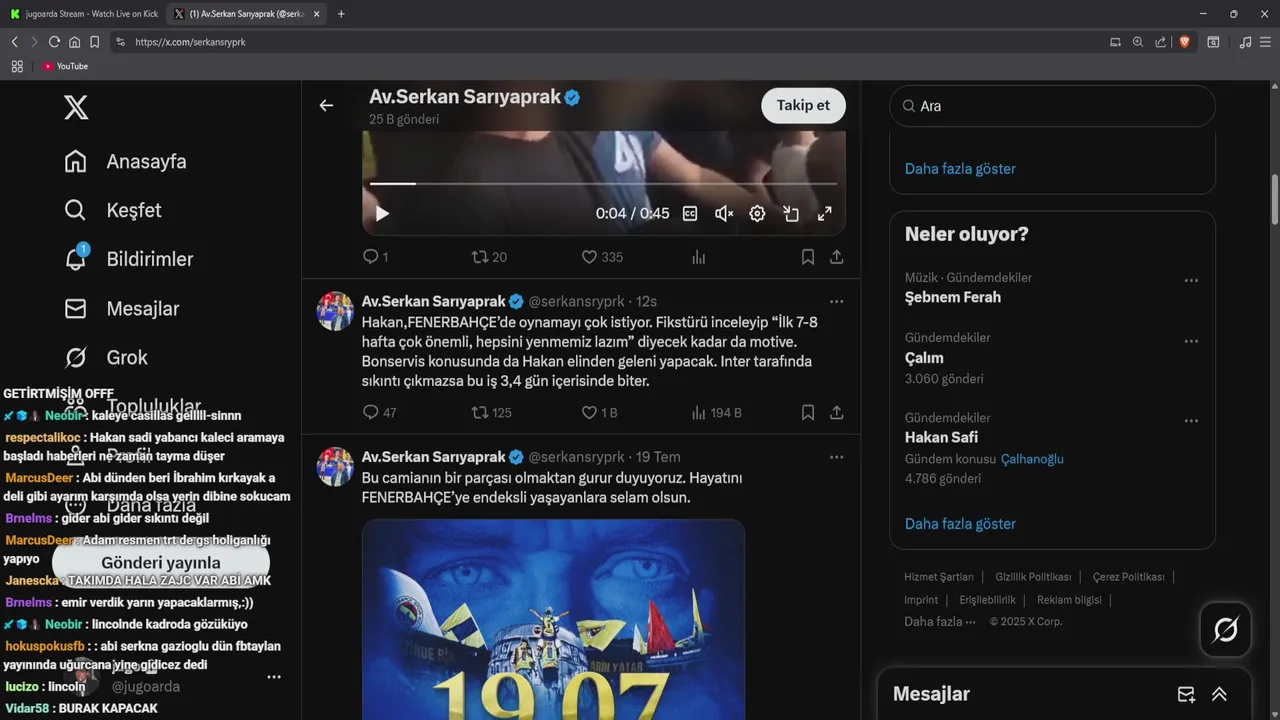Expand the Daha fazla footer menu
Viewport: 1280px width, 720px height.
click(940, 621)
